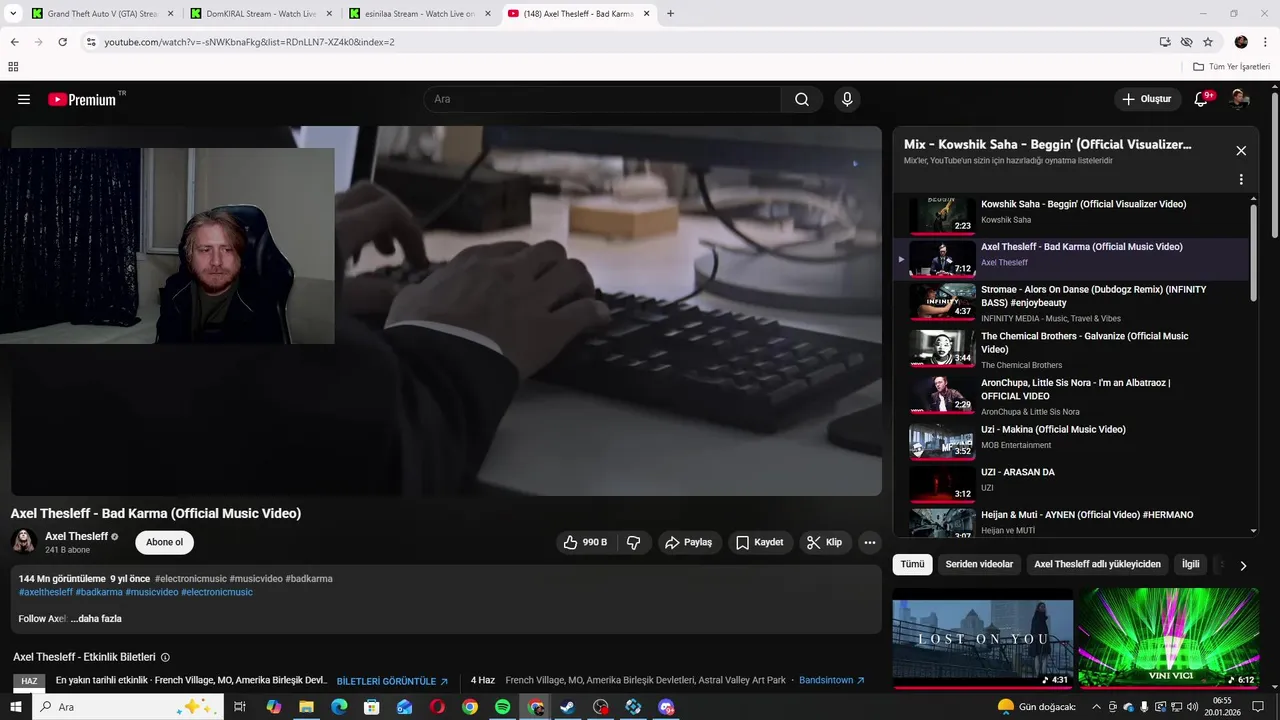This screenshot has height=720, width=1280.
Task: Show more filter chips with right arrow
Action: pyautogui.click(x=1243, y=565)
